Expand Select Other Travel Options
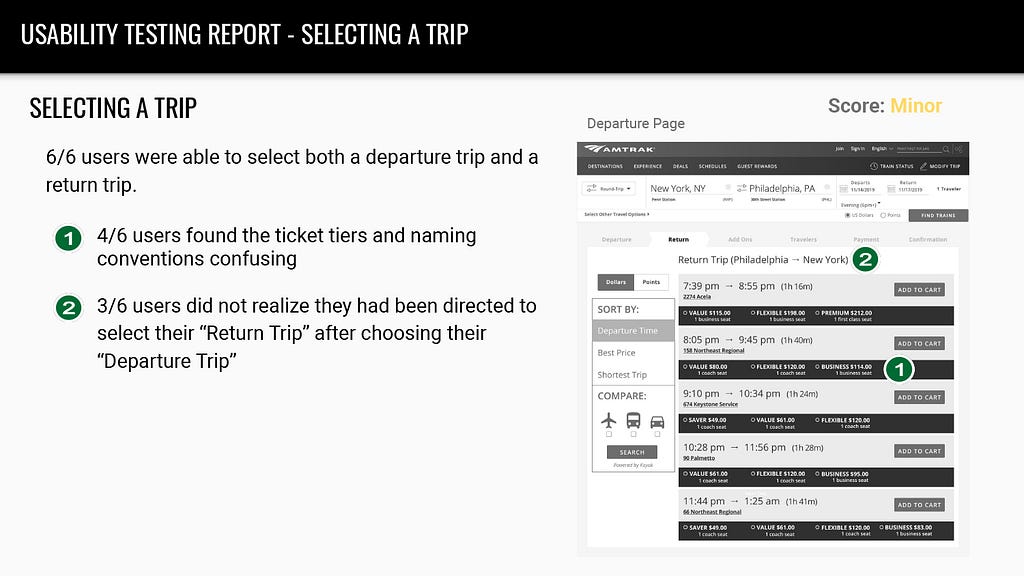This screenshot has height=576, width=1024. pyautogui.click(x=616, y=214)
